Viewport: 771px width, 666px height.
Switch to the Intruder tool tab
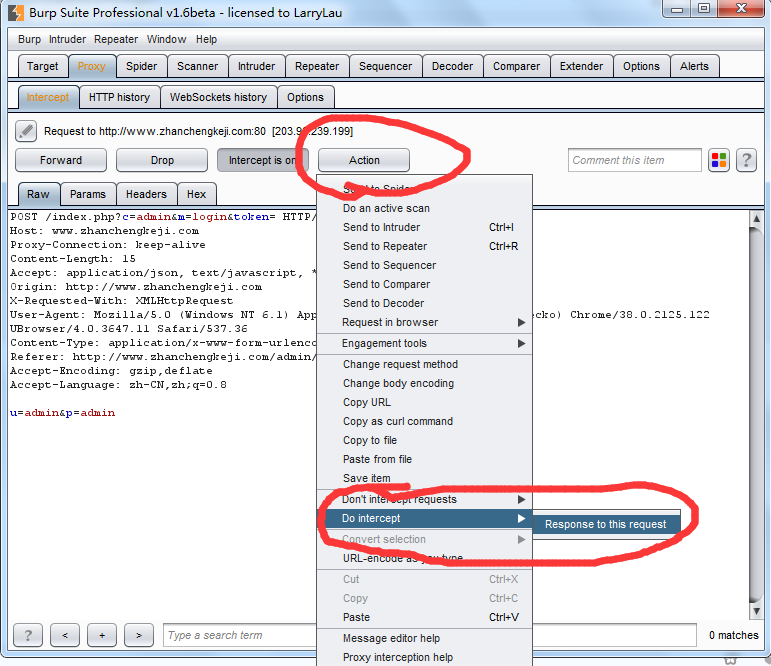coord(256,66)
